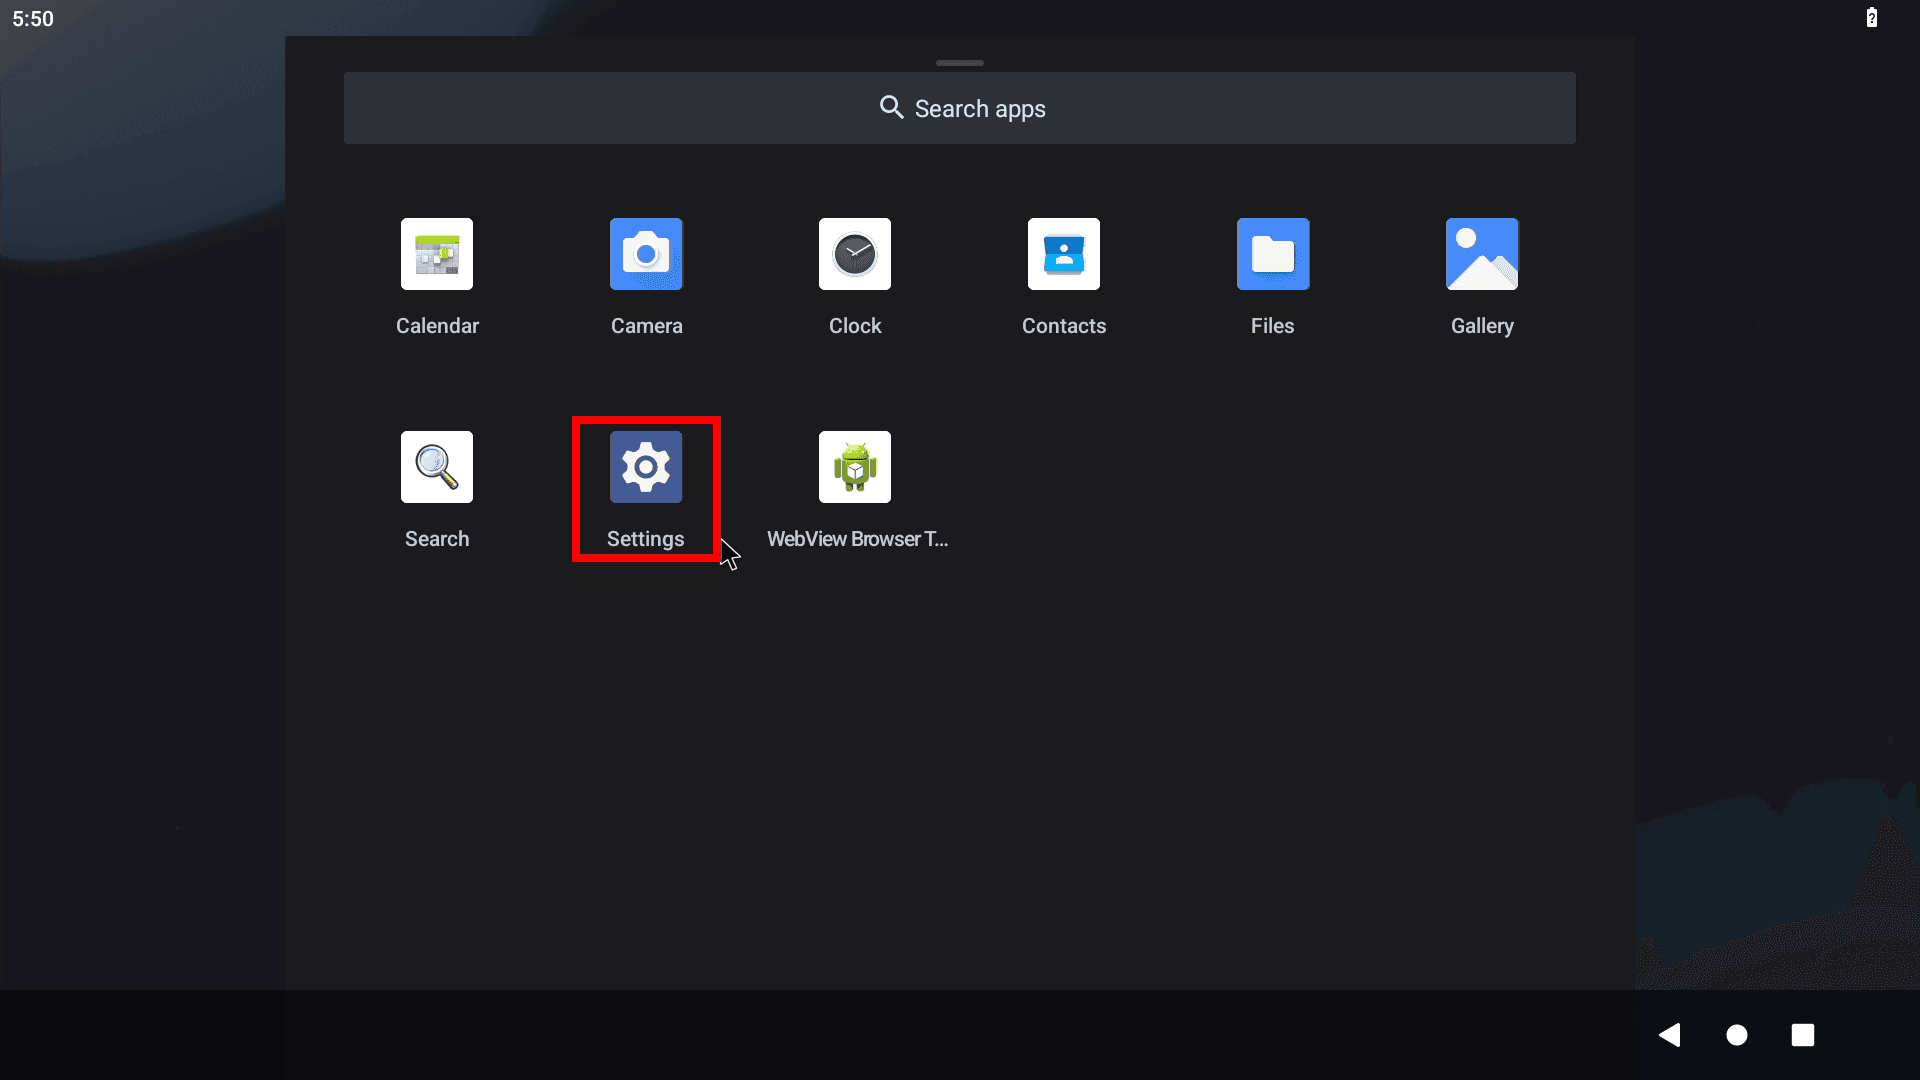The width and height of the screenshot is (1920, 1080).
Task: Open the Clock app icon
Action: pyautogui.click(x=855, y=254)
